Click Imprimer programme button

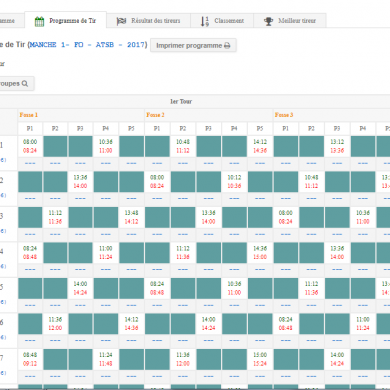click(193, 45)
